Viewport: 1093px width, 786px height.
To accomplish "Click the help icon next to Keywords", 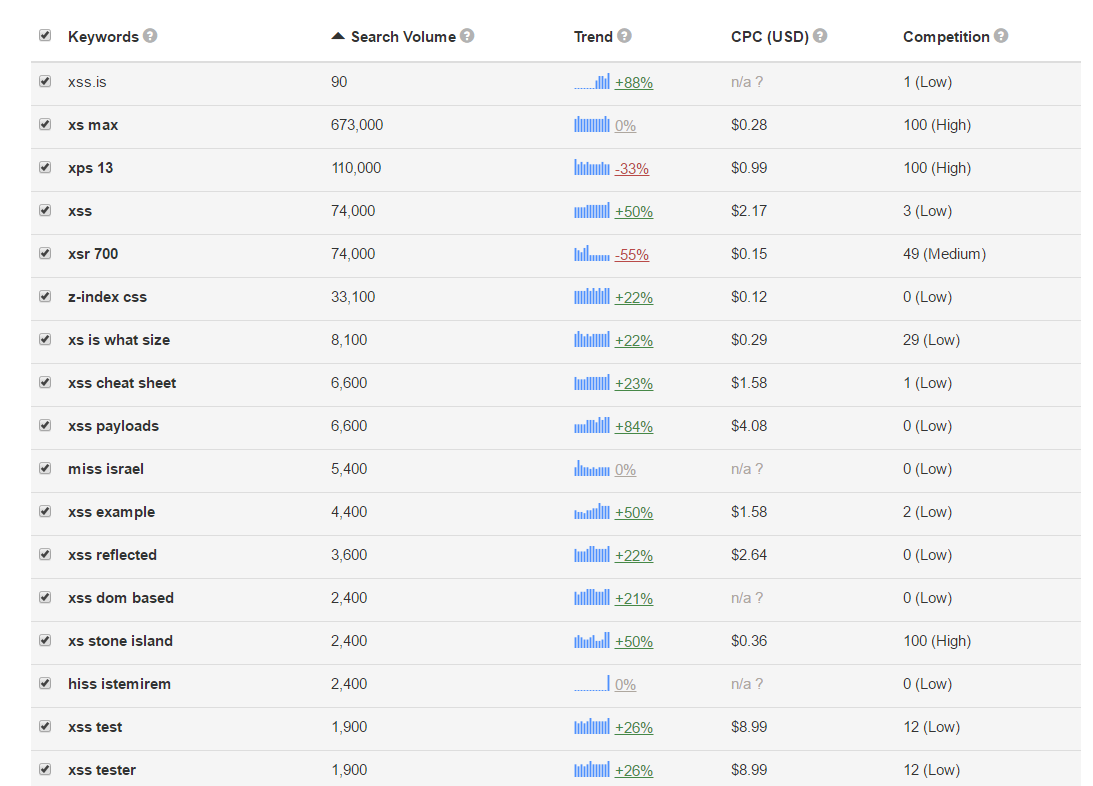I will pos(150,36).
